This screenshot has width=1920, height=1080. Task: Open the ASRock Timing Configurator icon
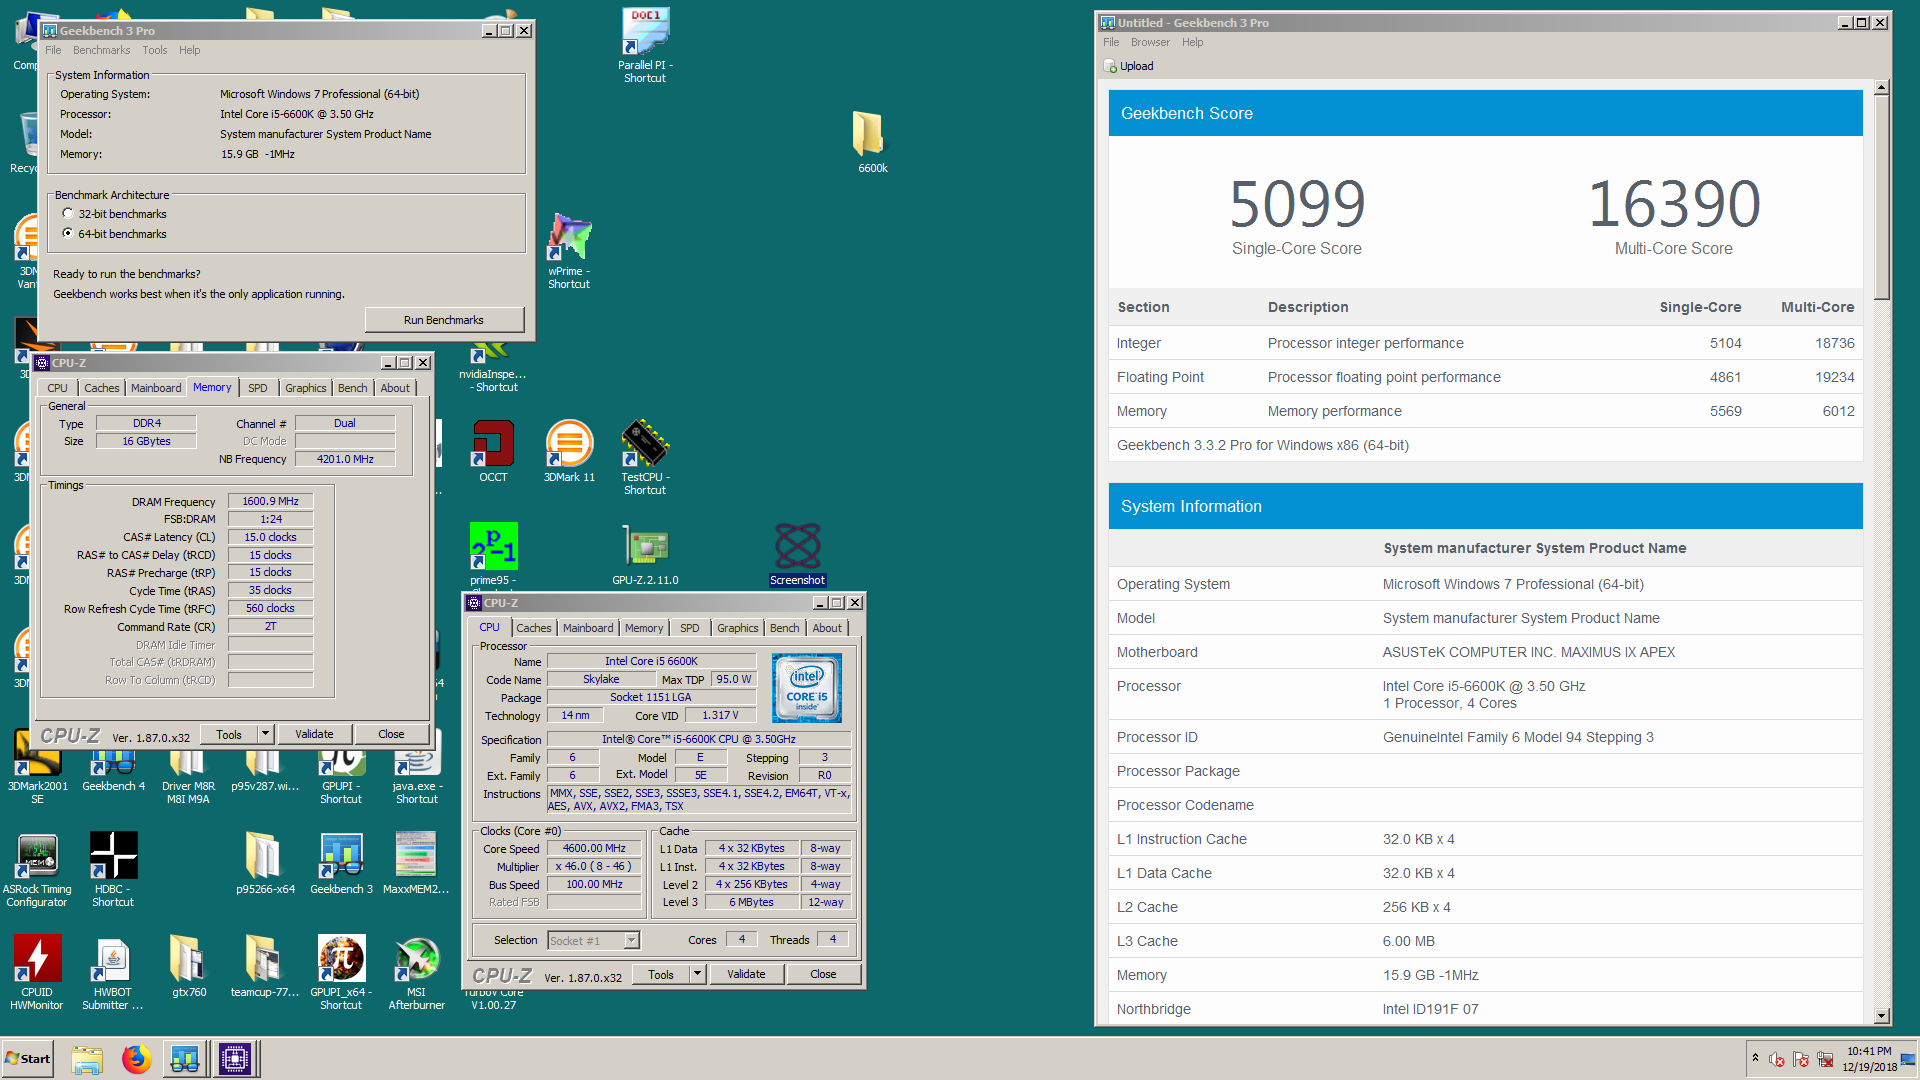[37, 869]
